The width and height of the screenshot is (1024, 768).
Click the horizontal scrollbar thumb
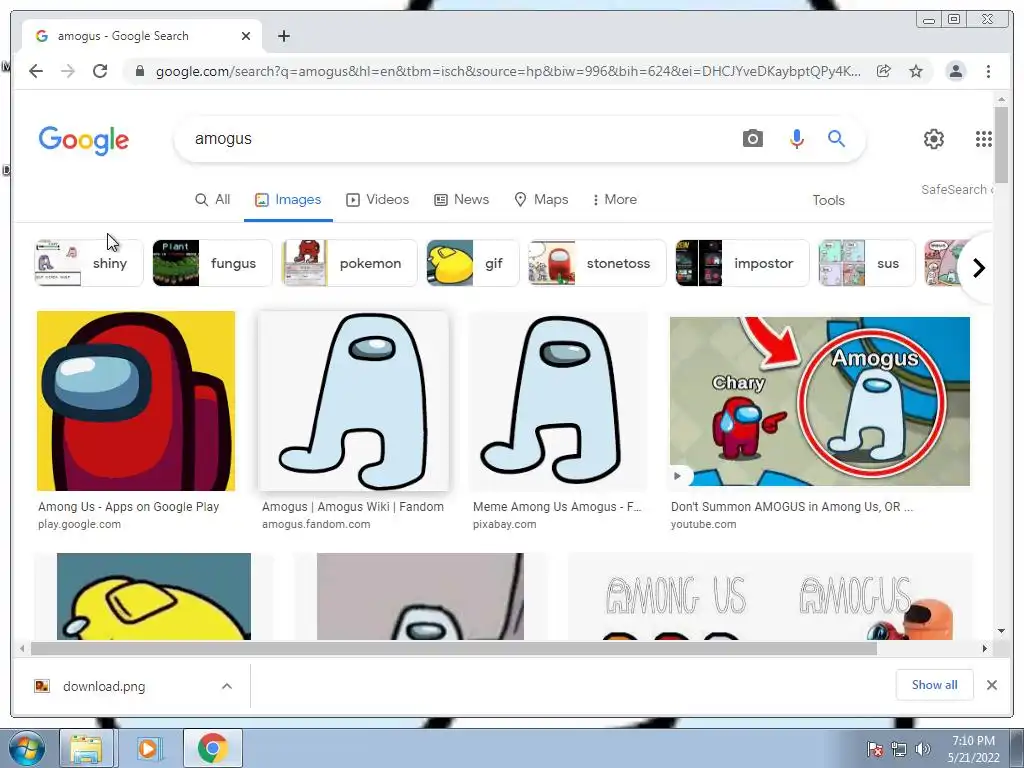tap(454, 648)
